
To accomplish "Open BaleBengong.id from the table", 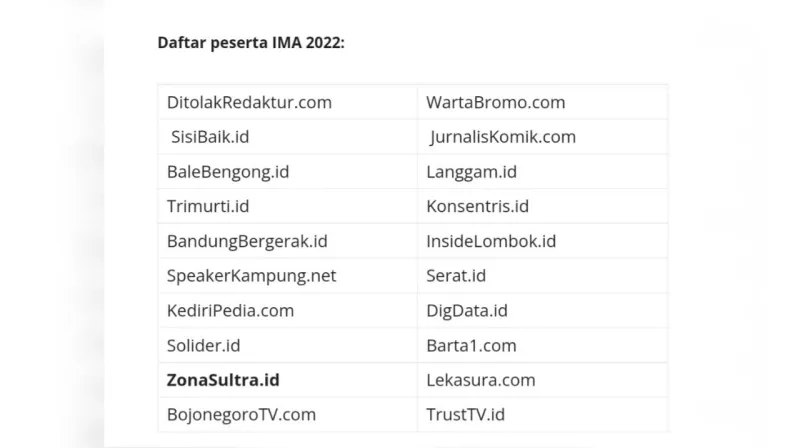I will click(x=228, y=172).
